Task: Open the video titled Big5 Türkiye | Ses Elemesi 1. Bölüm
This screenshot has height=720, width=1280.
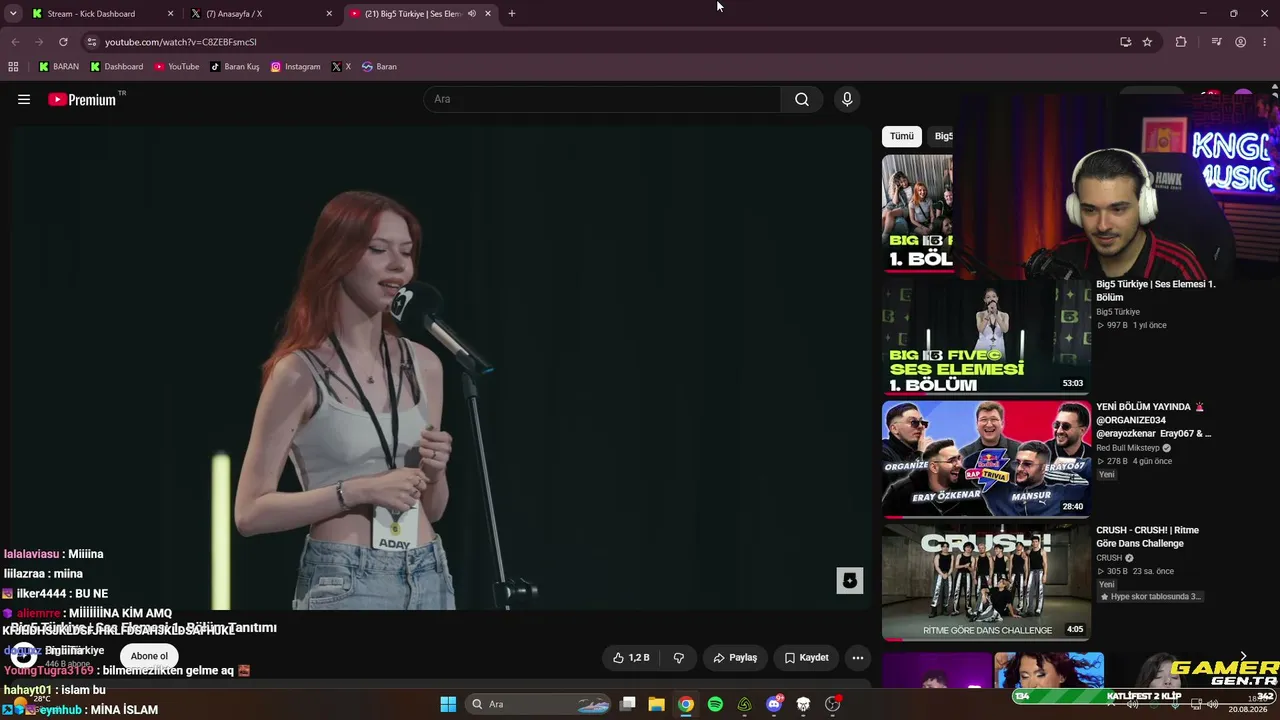Action: tap(1156, 291)
